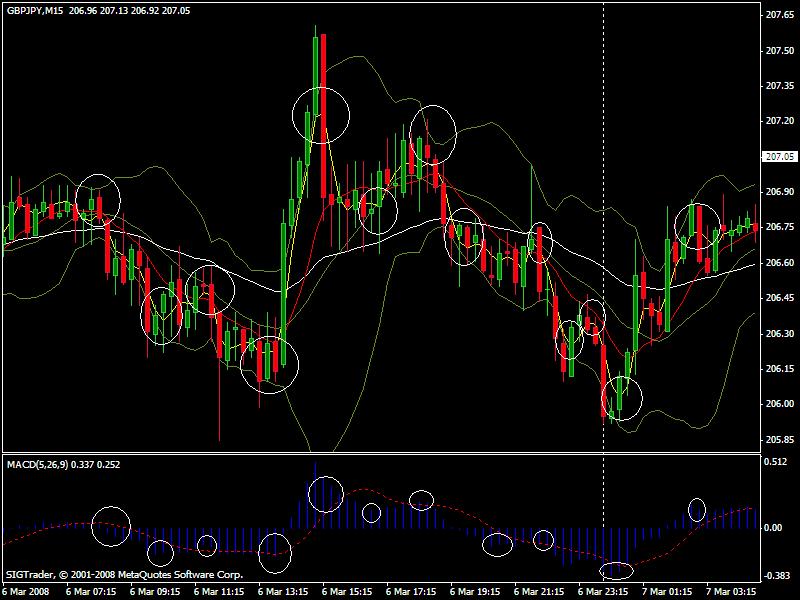Click the 6 Mar 13:15 time label

click(x=283, y=592)
